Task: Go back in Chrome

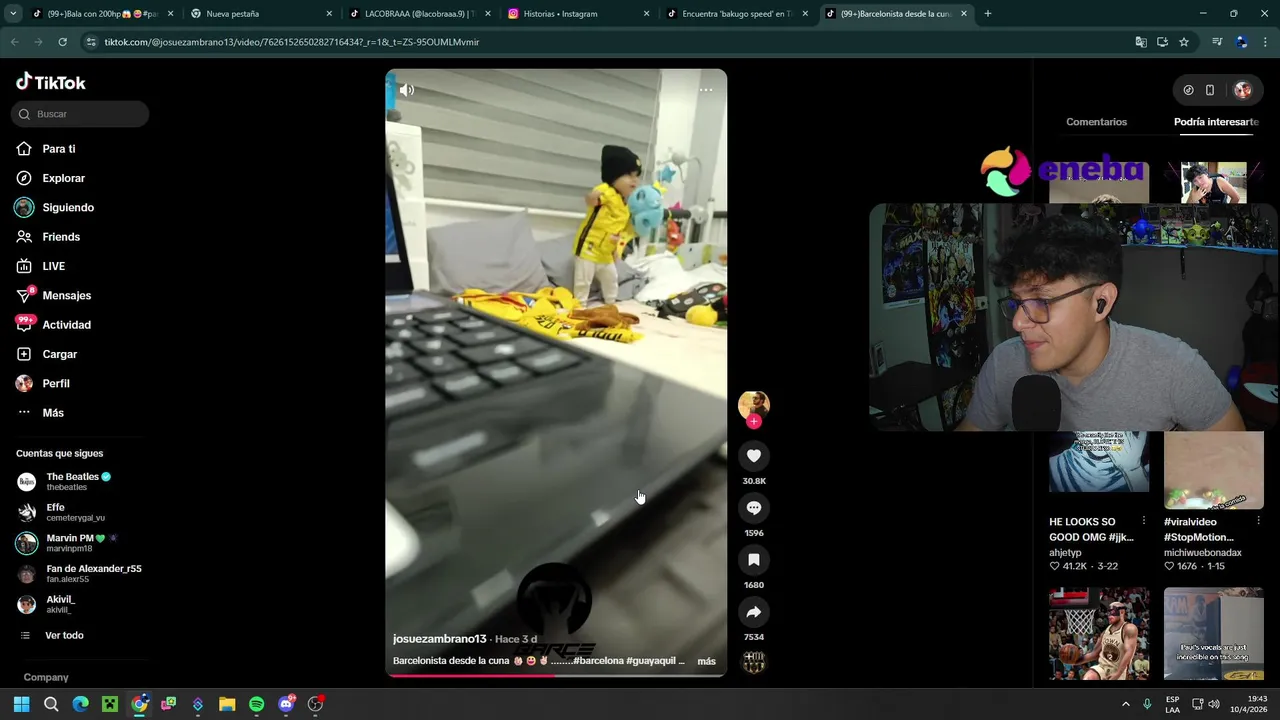Action: 14,42
